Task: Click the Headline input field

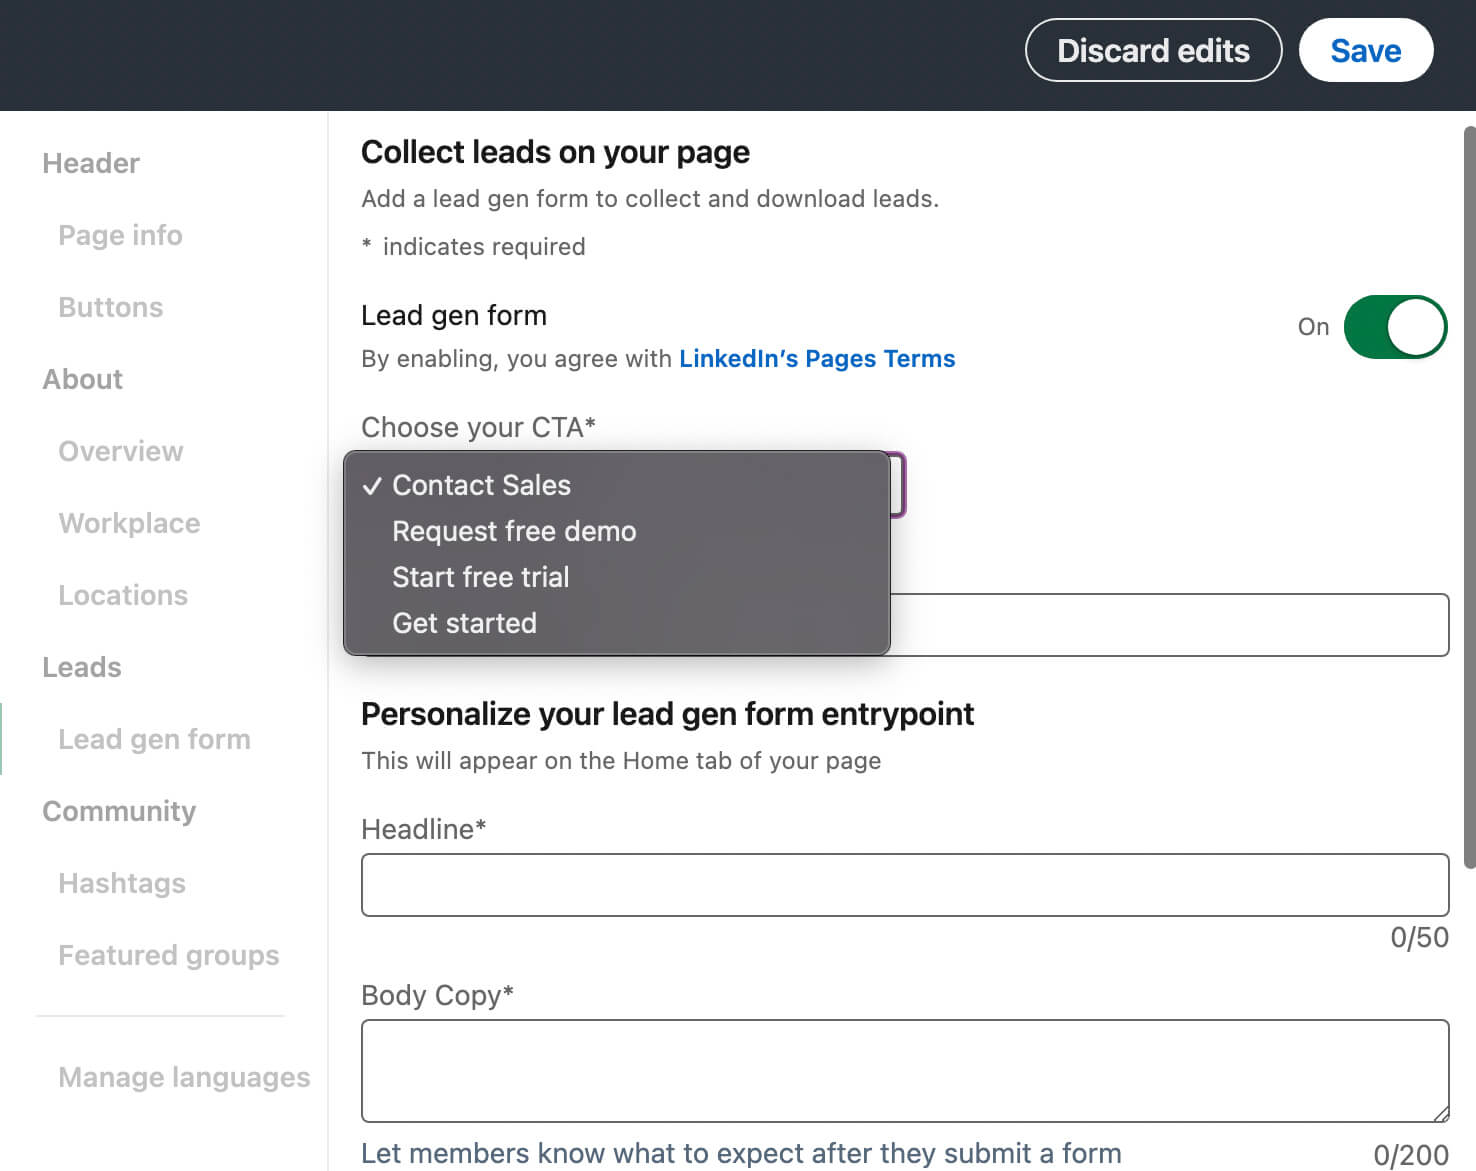Action: coord(905,885)
